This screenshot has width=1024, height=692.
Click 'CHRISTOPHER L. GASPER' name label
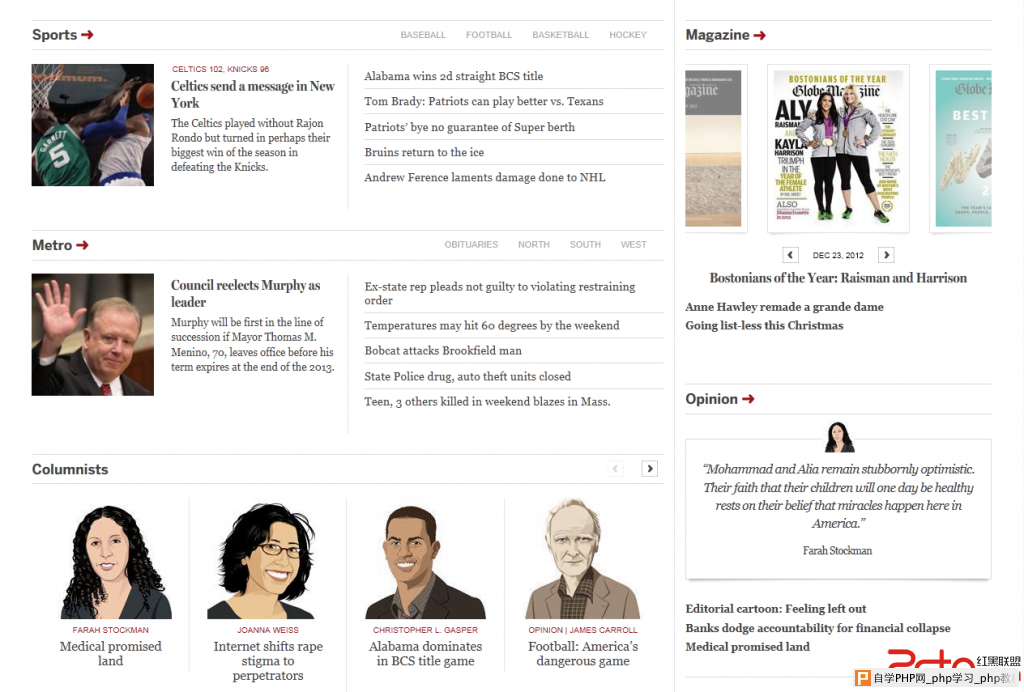[x=425, y=630]
